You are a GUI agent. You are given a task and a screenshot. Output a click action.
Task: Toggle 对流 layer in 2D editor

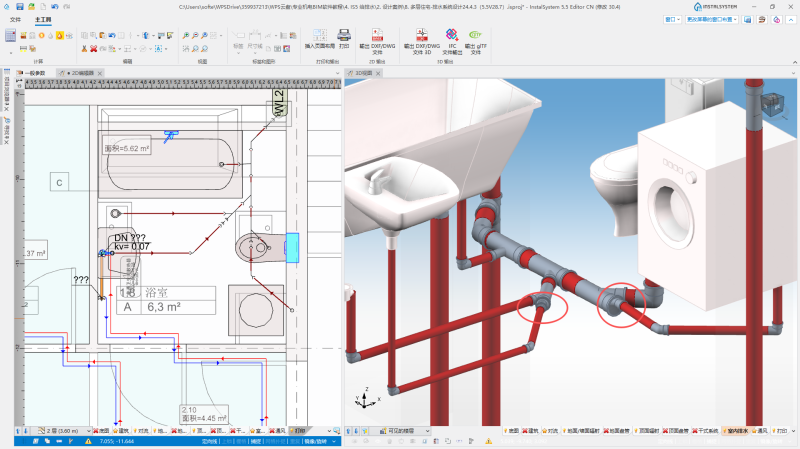pos(141,431)
